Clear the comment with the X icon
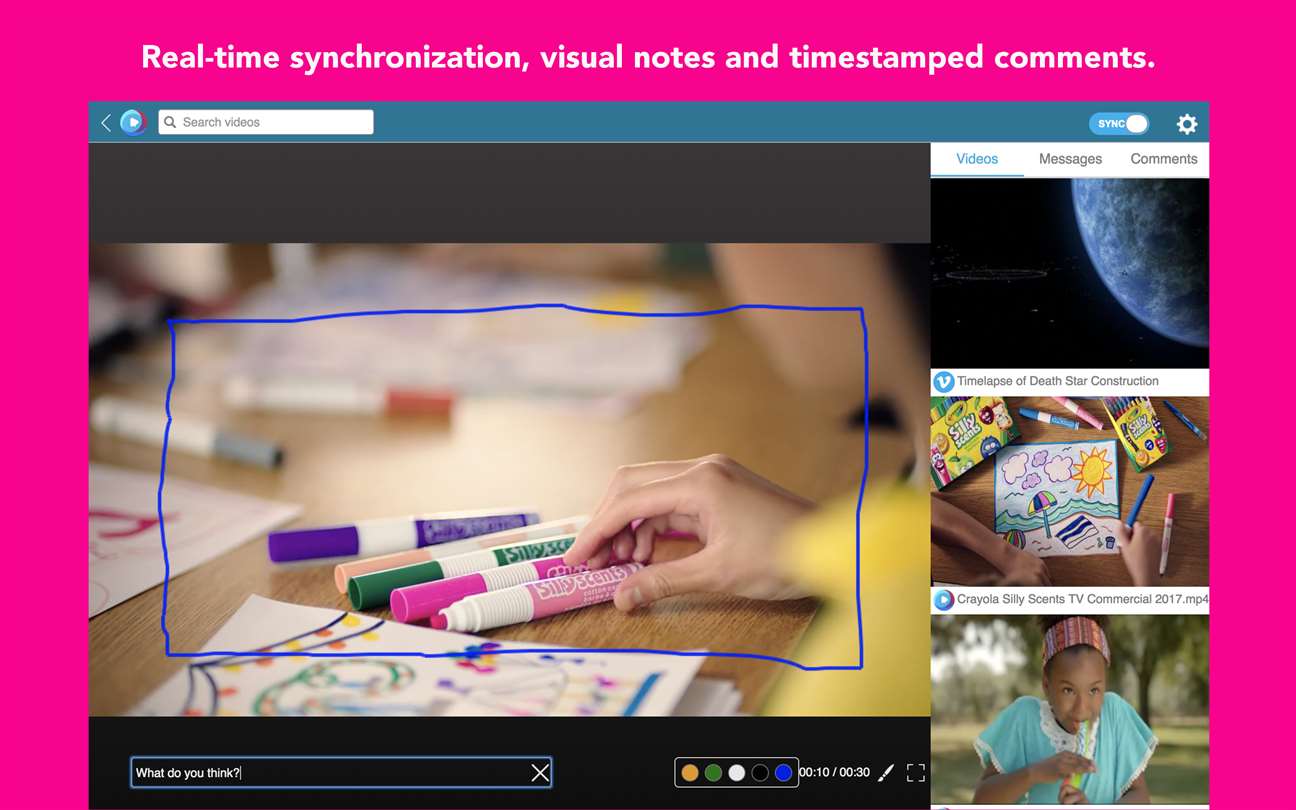Image resolution: width=1296 pixels, height=810 pixels. 540,772
